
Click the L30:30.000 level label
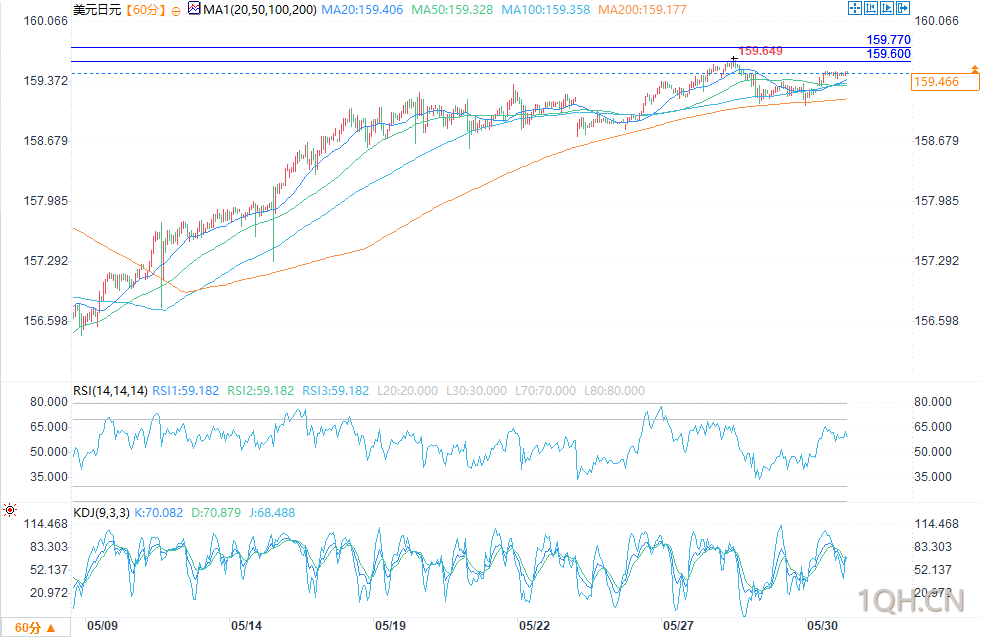(476, 390)
